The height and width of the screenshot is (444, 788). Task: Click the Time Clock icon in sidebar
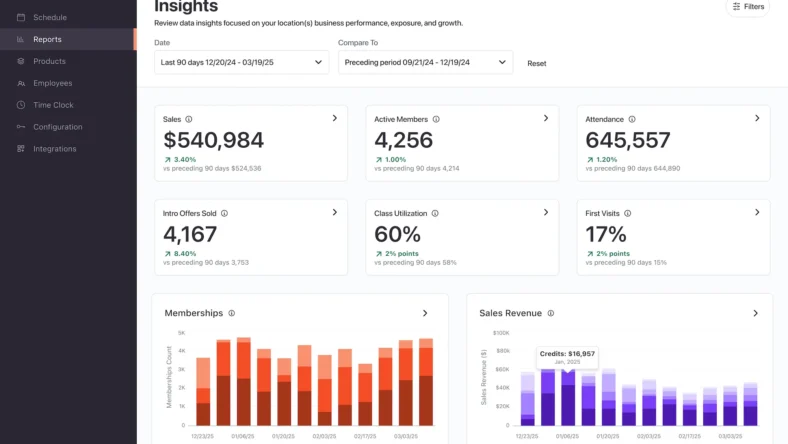pos(21,105)
